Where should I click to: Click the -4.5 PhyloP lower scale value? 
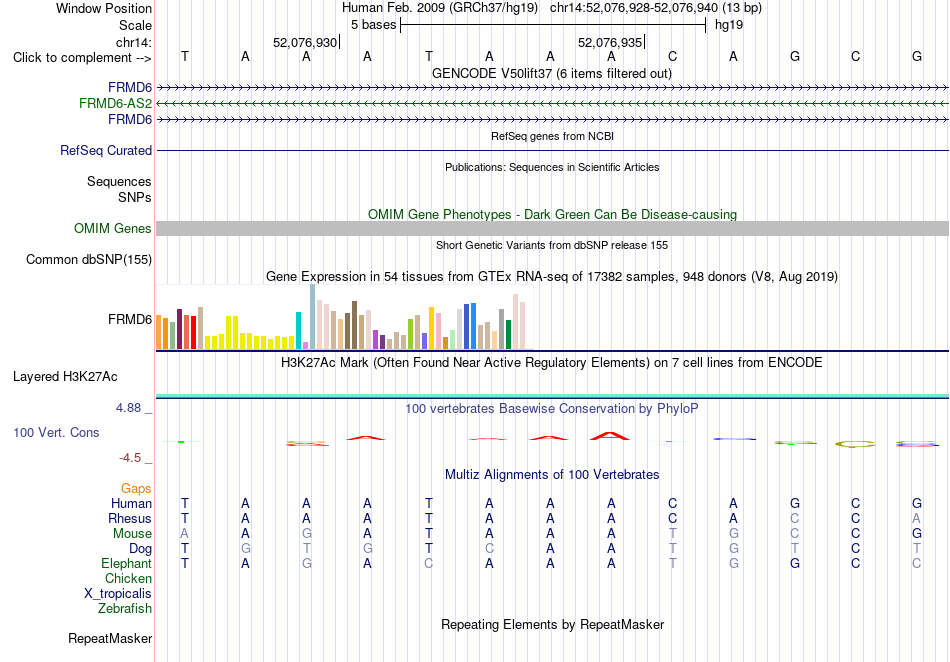[130, 458]
